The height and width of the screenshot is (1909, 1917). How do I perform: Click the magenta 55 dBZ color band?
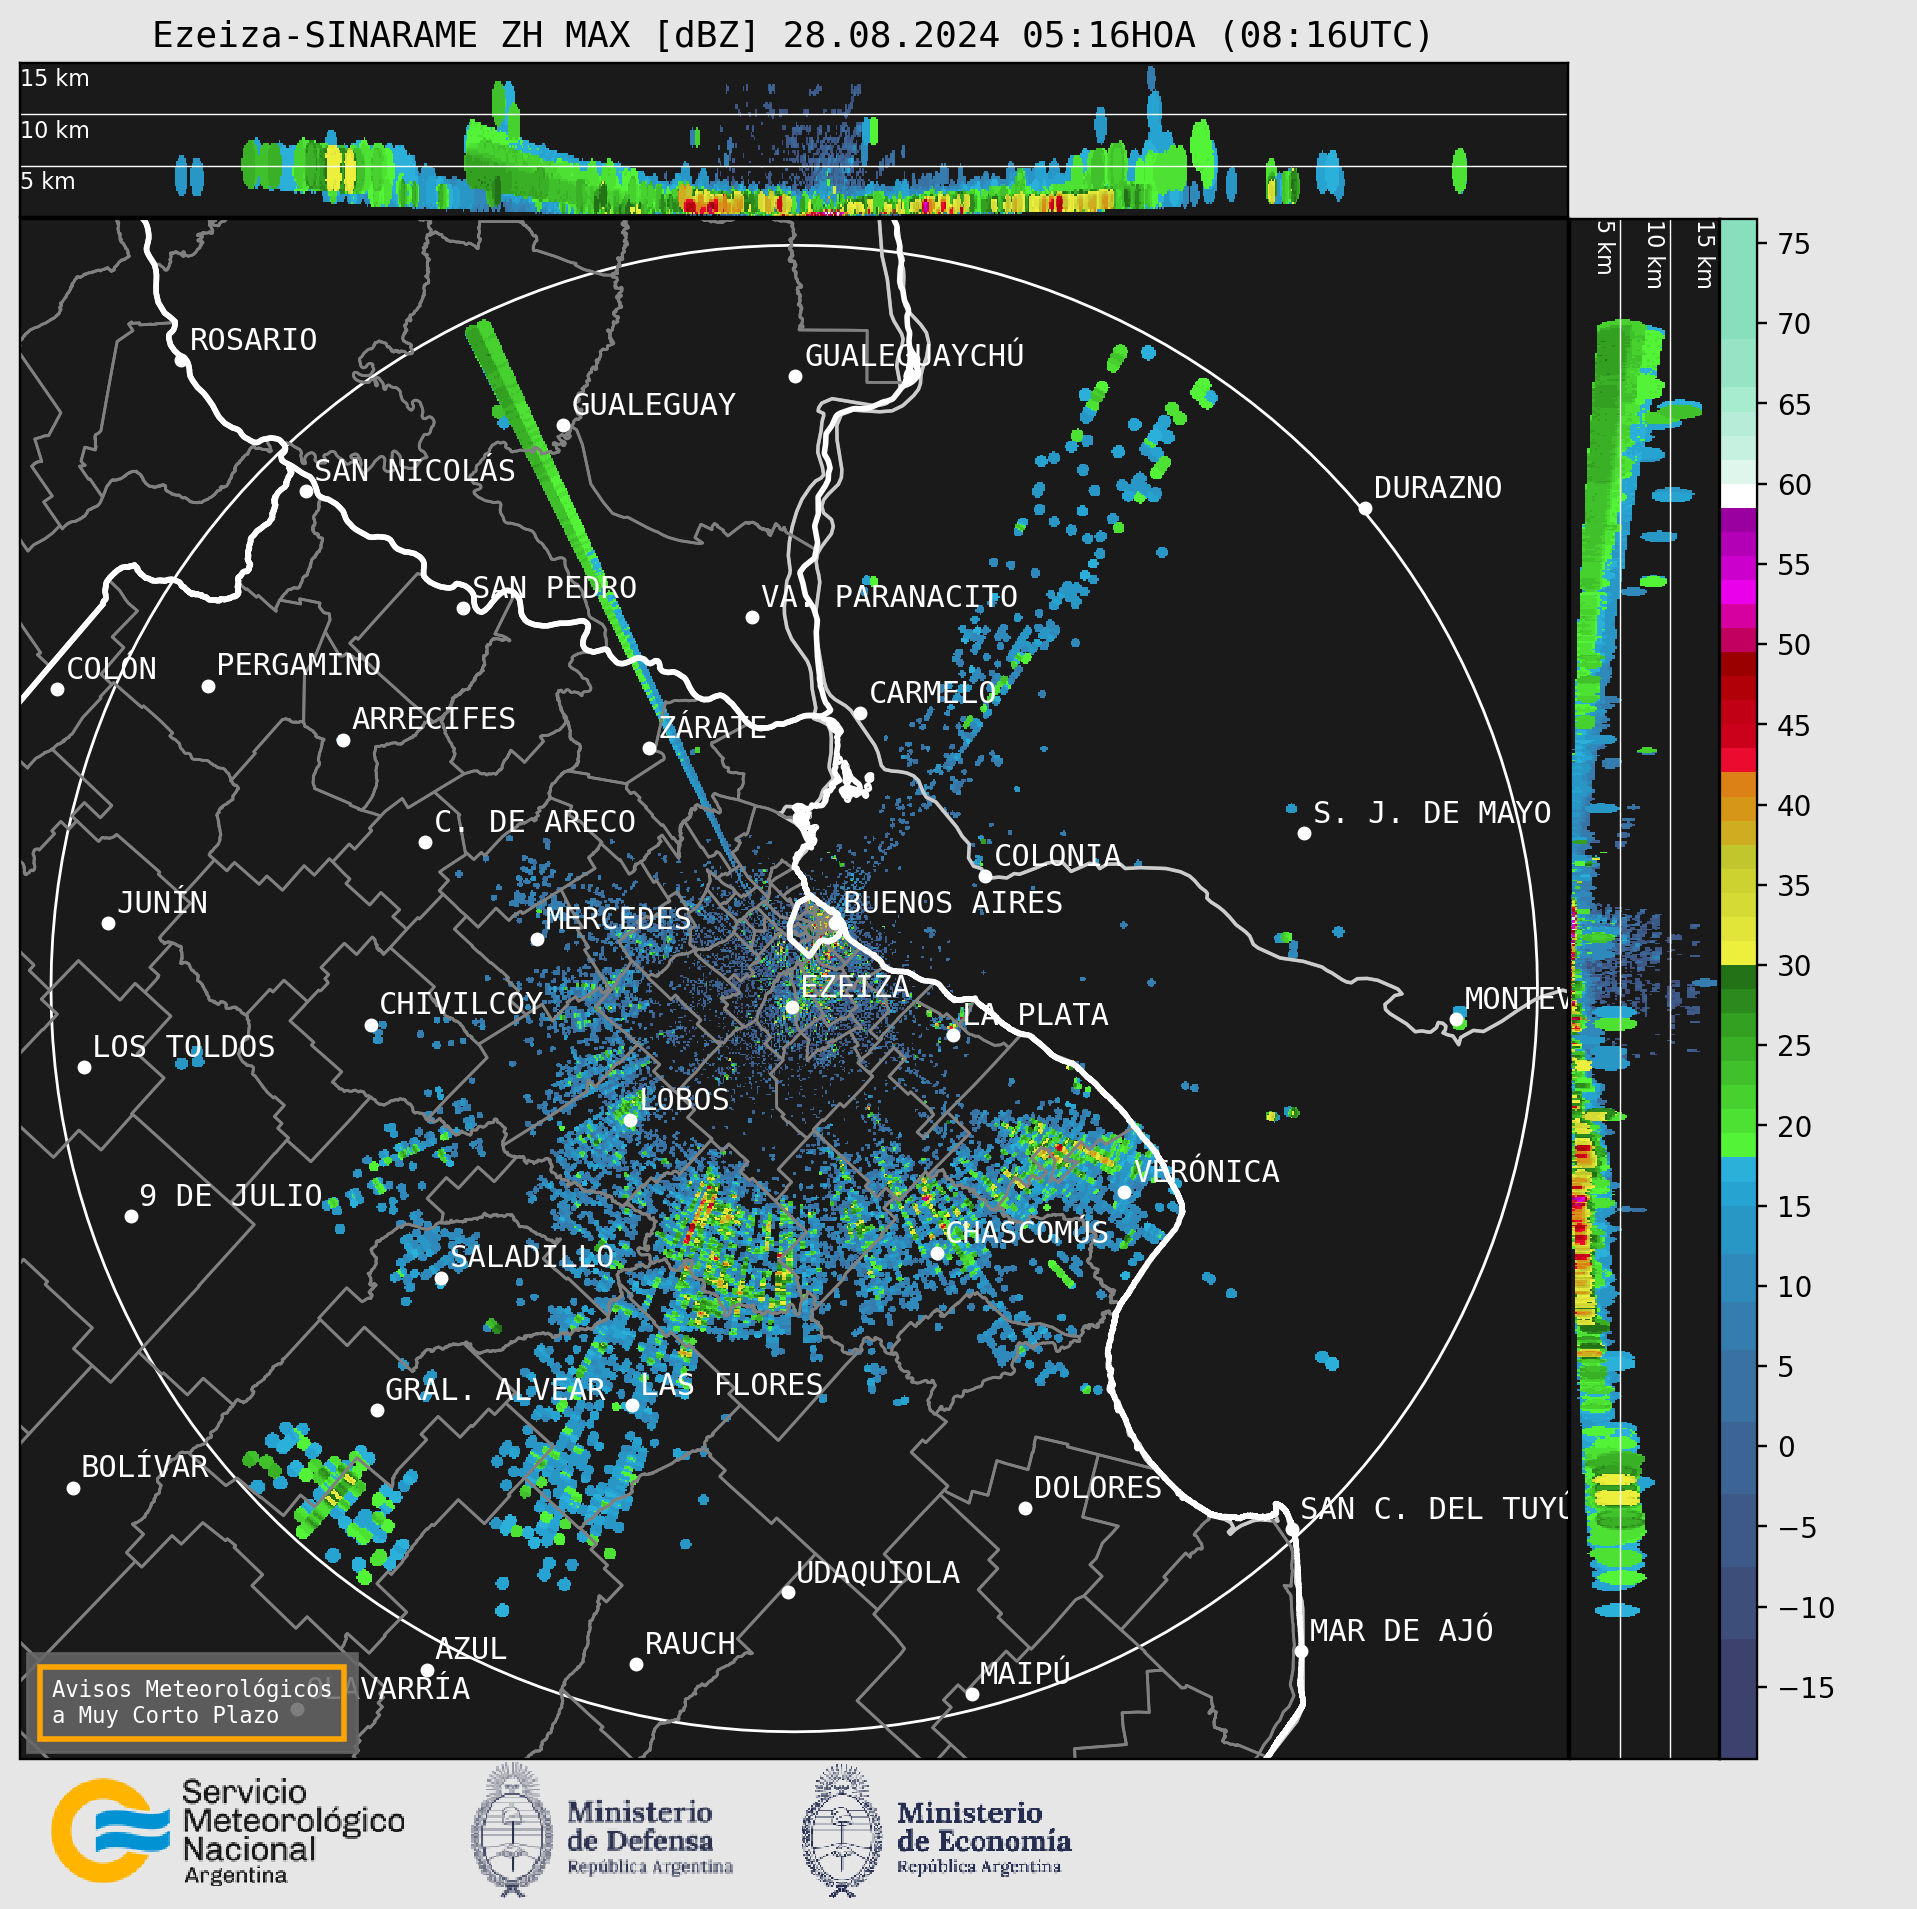pos(1738,568)
